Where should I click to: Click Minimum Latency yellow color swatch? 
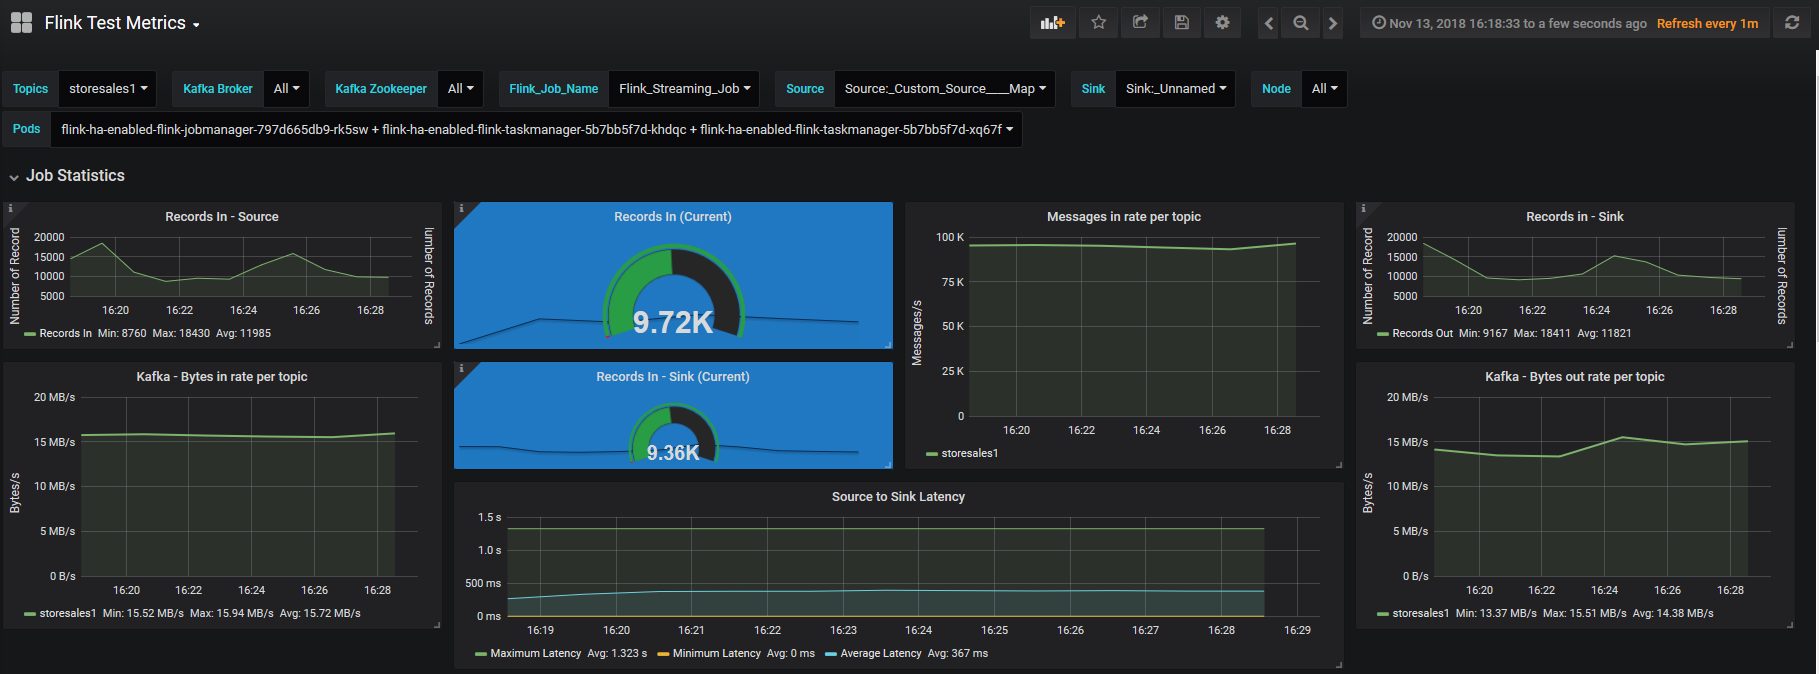(664, 654)
